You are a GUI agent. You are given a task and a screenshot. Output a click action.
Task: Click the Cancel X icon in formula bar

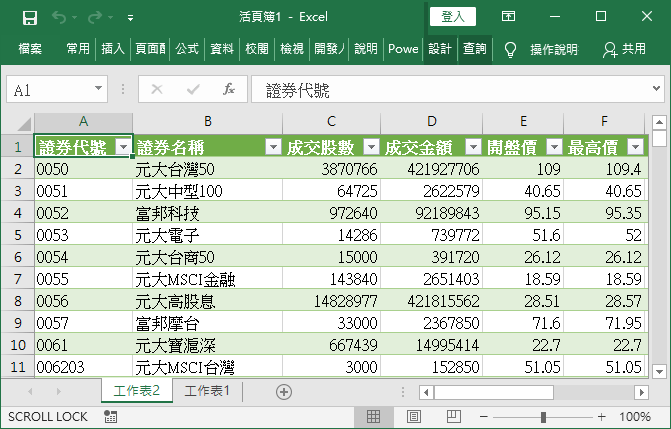coord(157,89)
